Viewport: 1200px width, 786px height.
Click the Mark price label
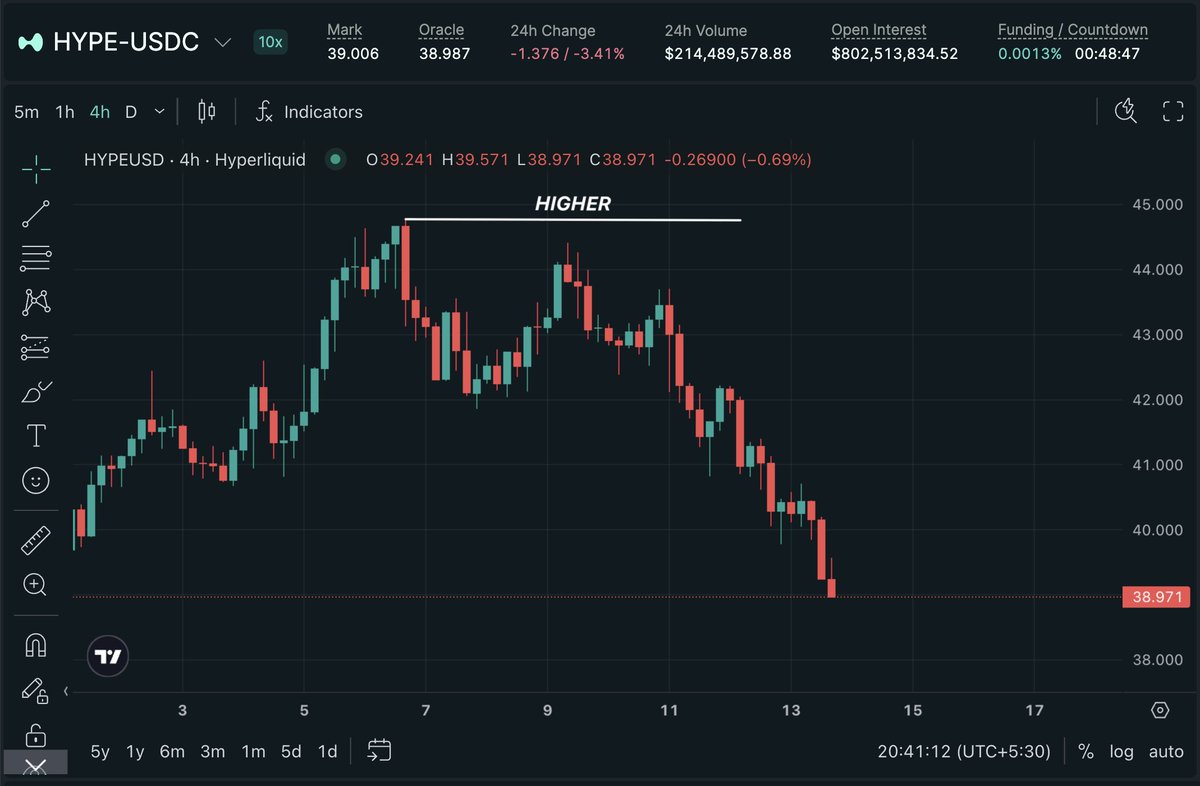tap(345, 30)
